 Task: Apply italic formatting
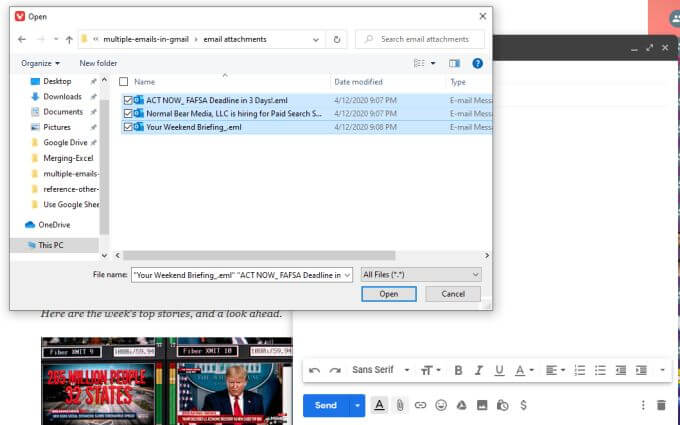tap(478, 370)
